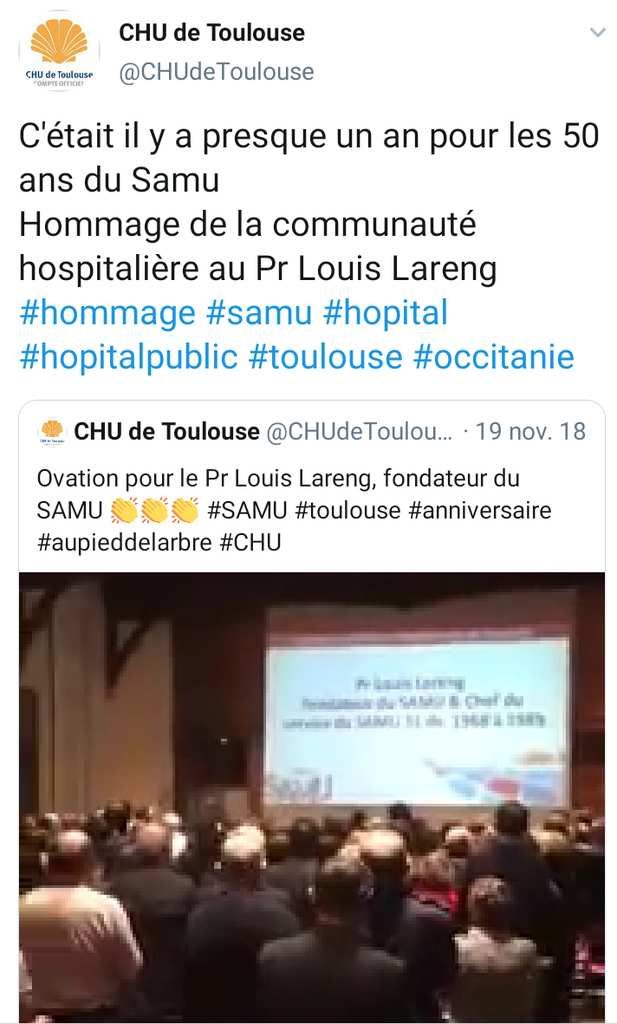Open the #hopitalpublic hashtag

[x=128, y=357]
